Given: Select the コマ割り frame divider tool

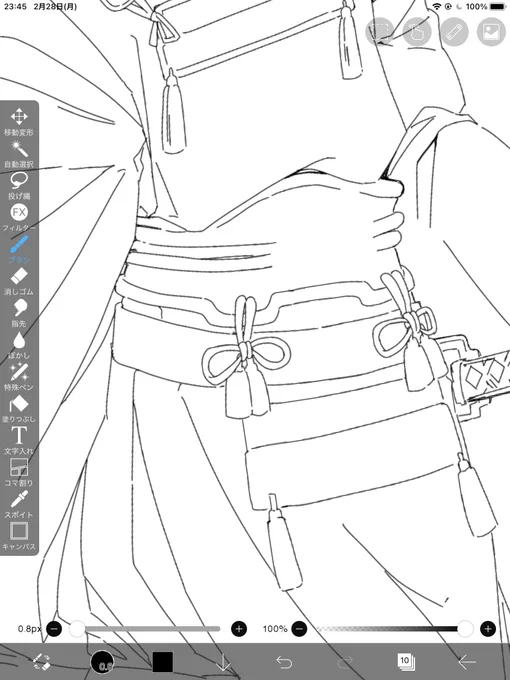Looking at the screenshot, I should (19, 472).
